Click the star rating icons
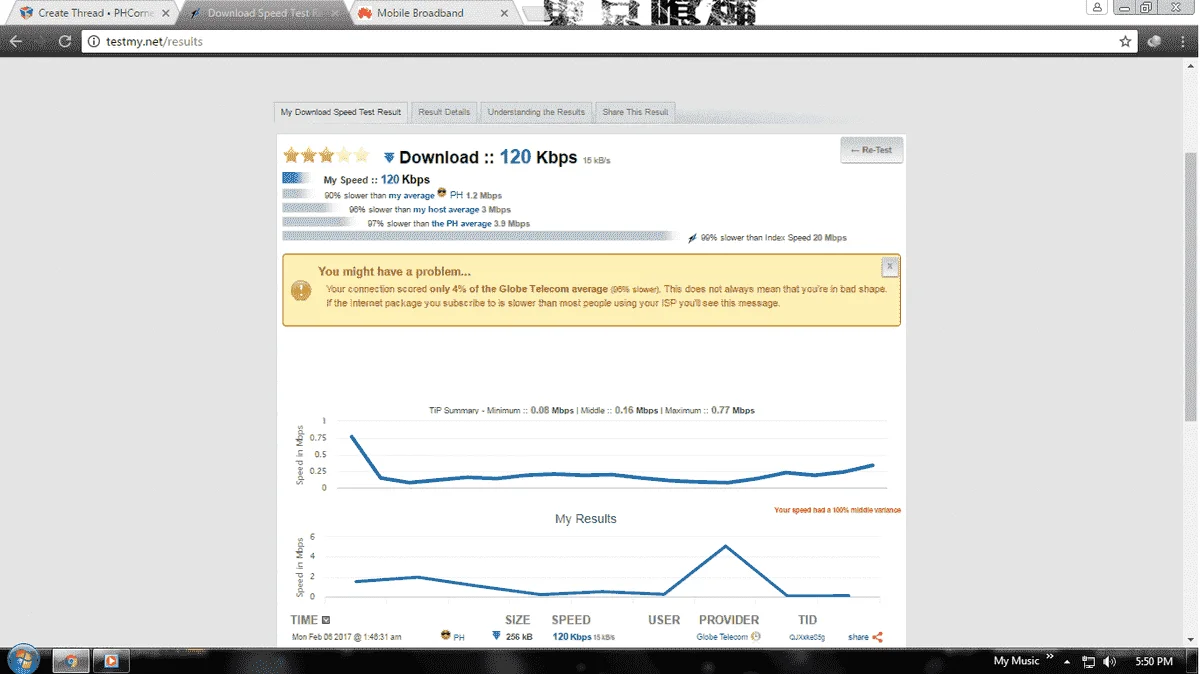This screenshot has width=1200, height=674. 326,155
